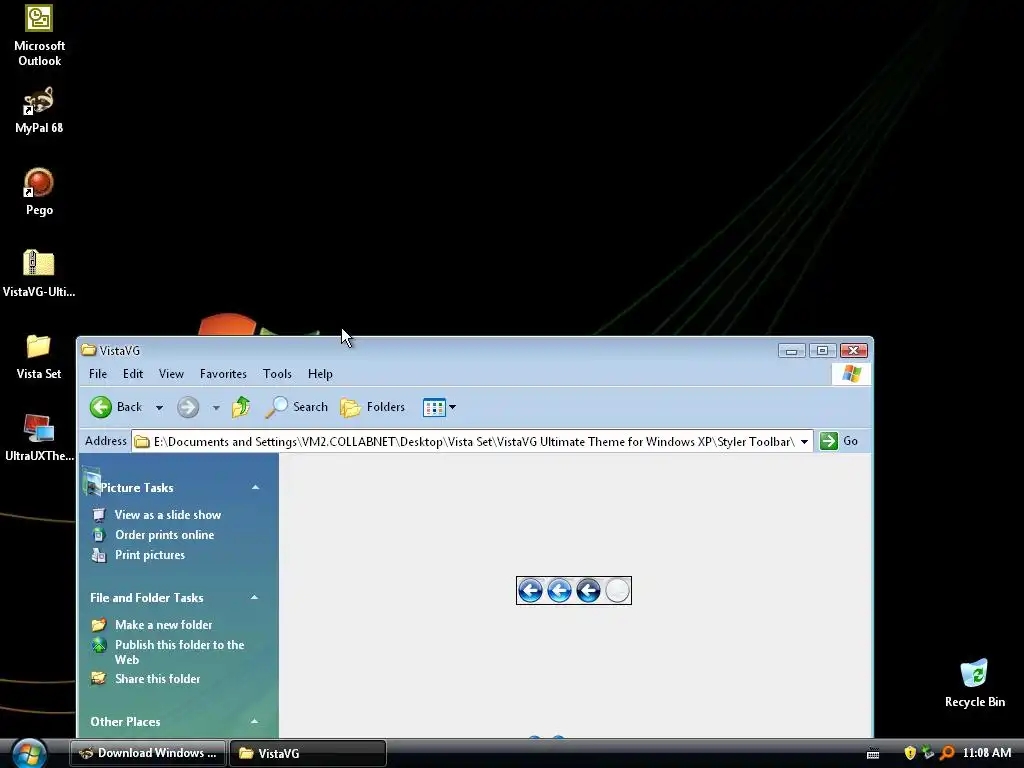This screenshot has height=768, width=1024.
Task: Select the UltraUXThe... desktop icon
Action: point(39,438)
